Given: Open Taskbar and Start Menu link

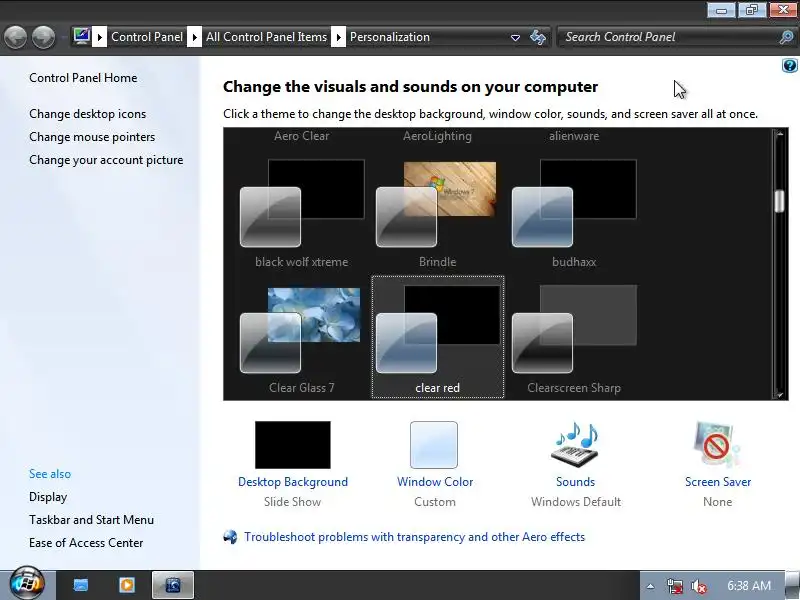Looking at the screenshot, I should pyautogui.click(x=91, y=519).
